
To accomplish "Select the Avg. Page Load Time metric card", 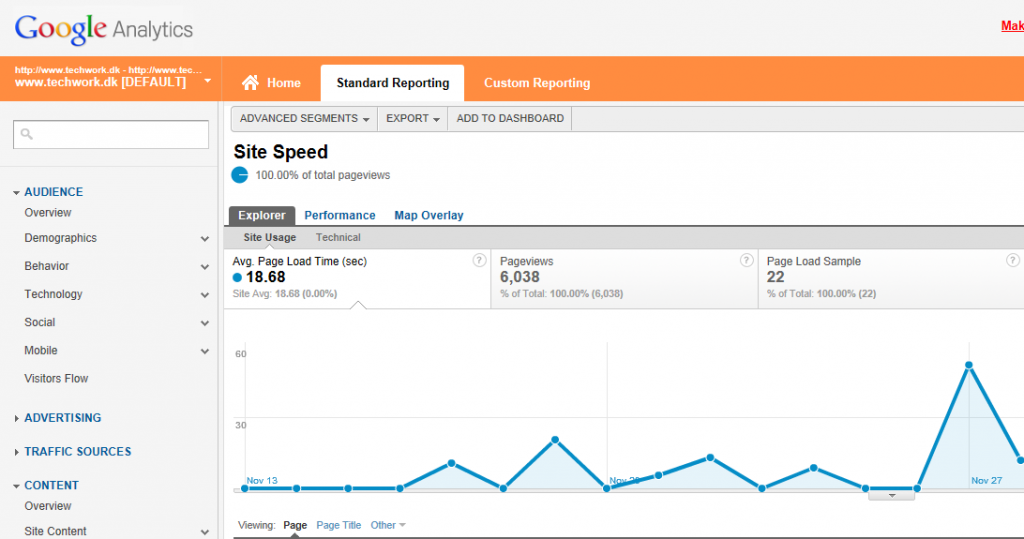I will coord(357,278).
